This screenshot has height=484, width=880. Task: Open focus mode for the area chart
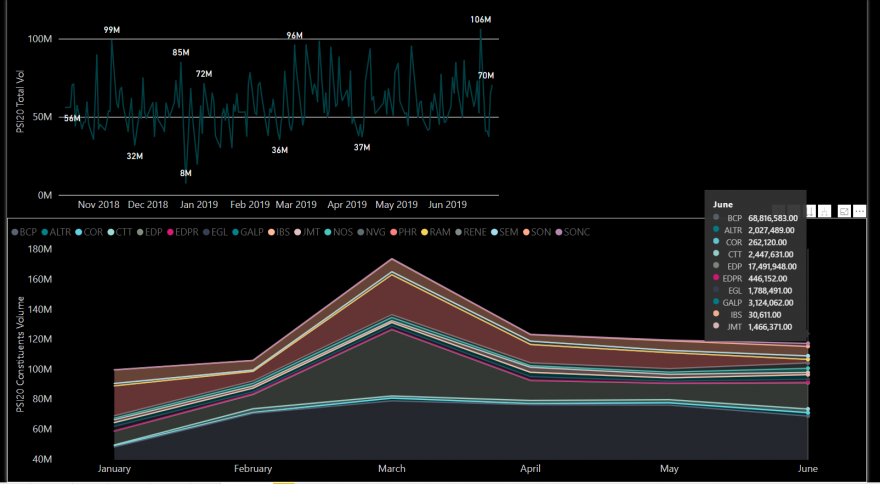(845, 211)
